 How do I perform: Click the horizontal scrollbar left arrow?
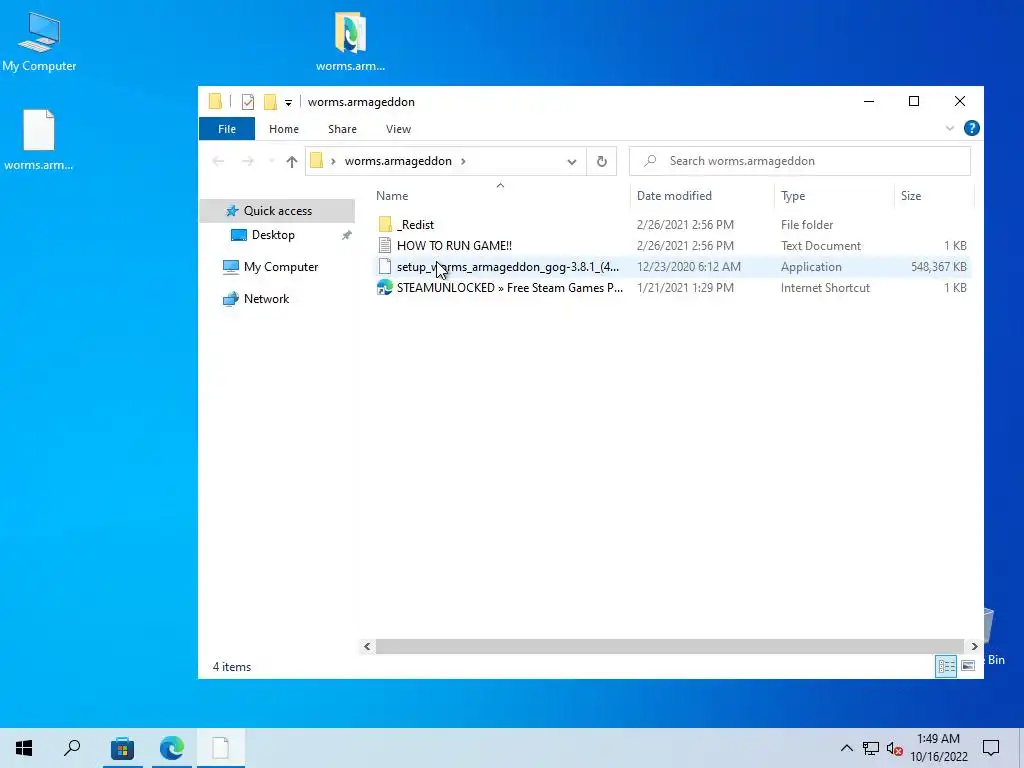[x=367, y=647]
